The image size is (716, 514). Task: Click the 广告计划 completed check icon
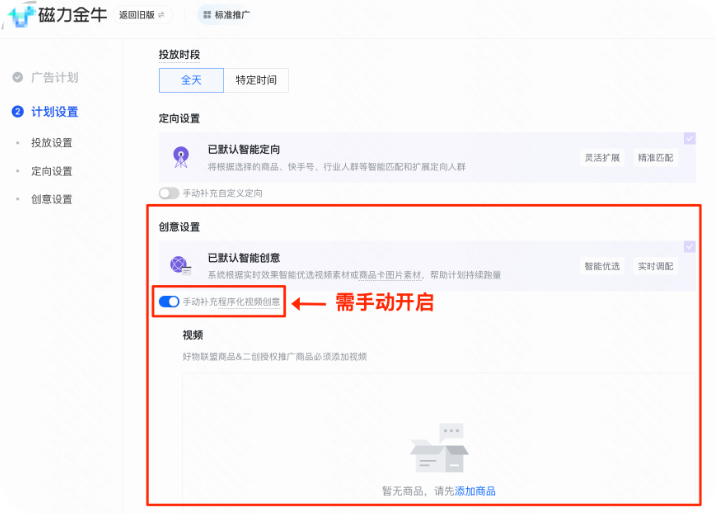coord(17,77)
